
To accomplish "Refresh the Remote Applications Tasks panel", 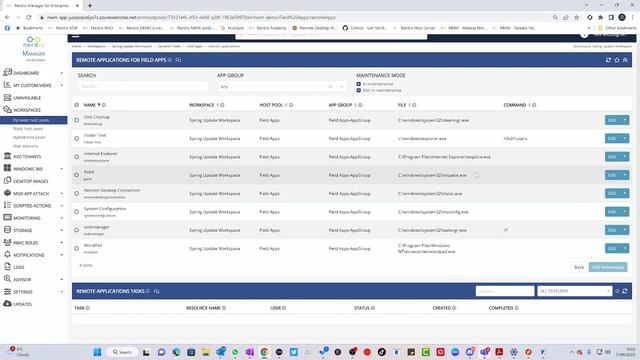I will [x=624, y=291].
